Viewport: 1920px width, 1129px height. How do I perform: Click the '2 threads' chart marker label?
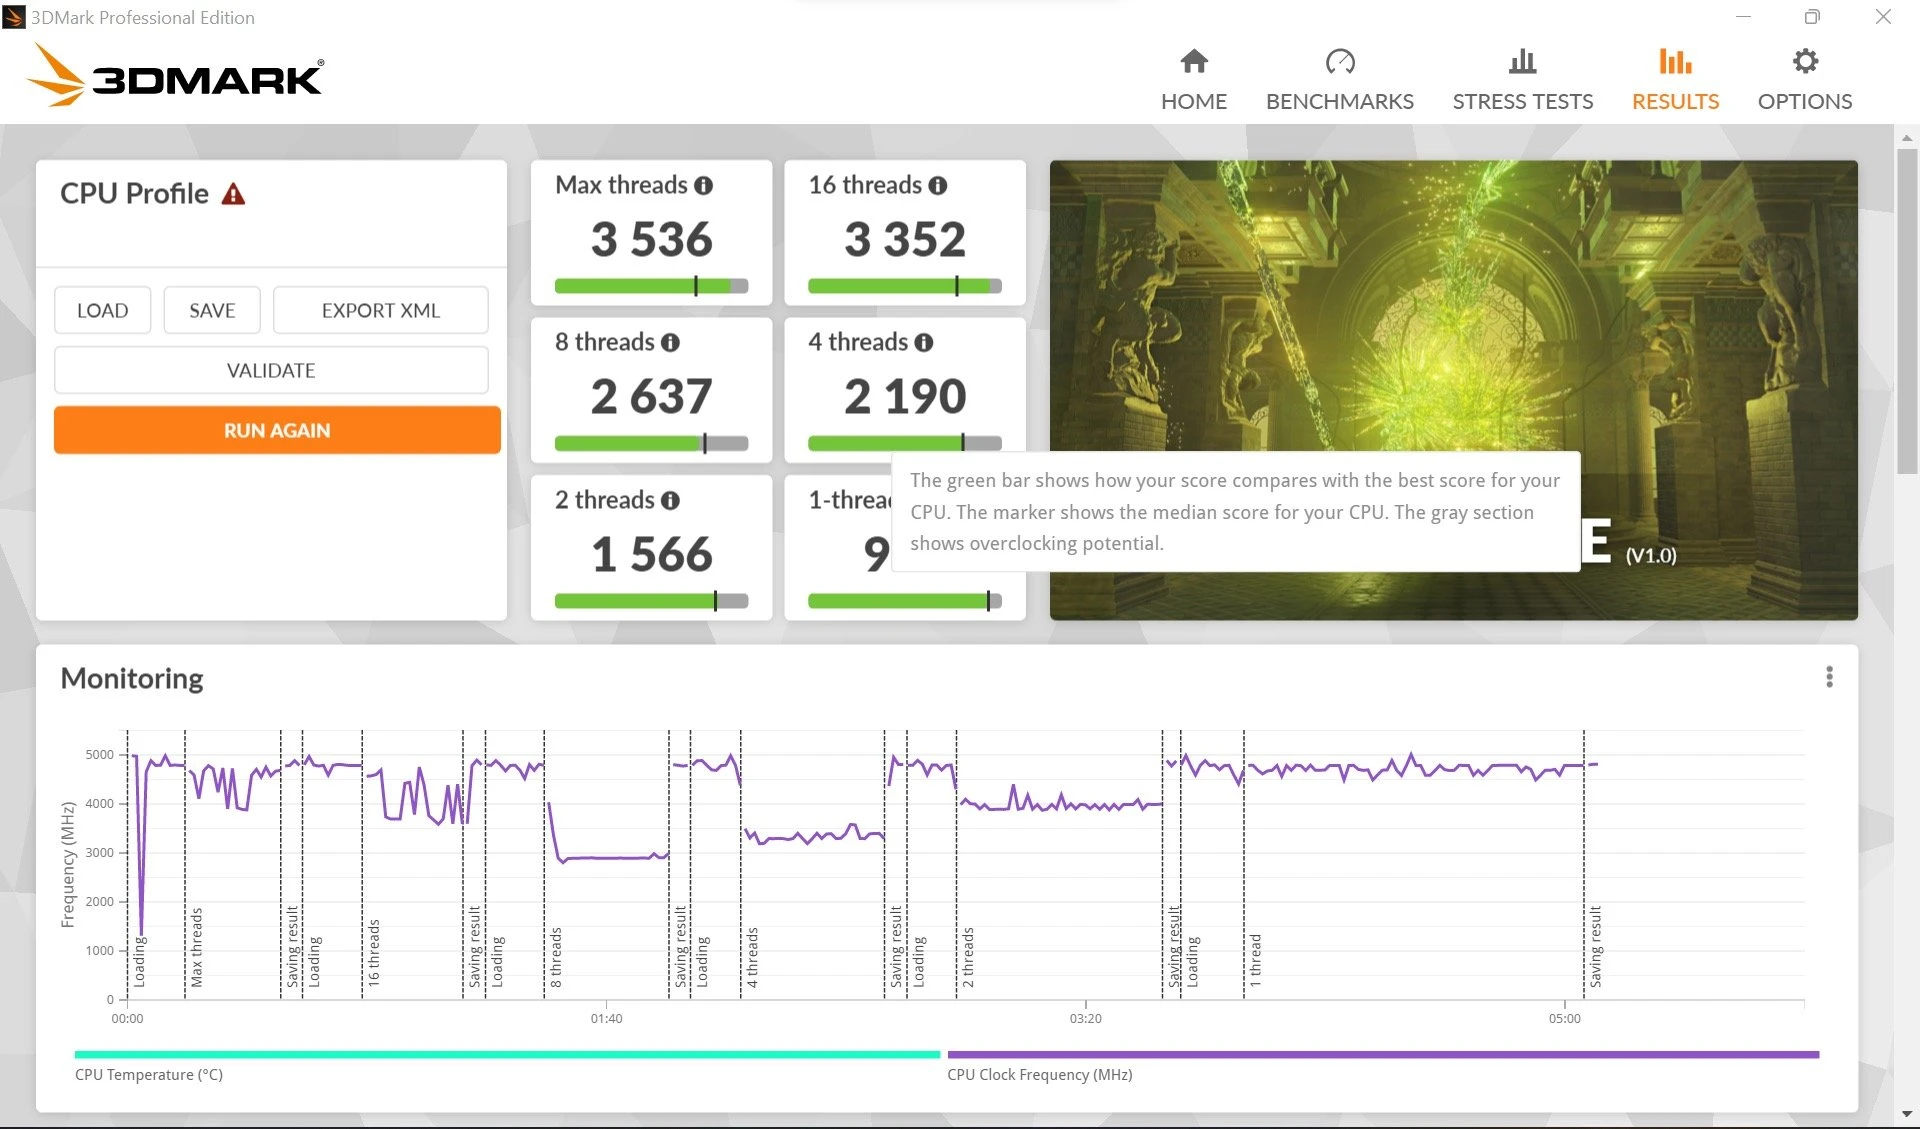(x=968, y=957)
